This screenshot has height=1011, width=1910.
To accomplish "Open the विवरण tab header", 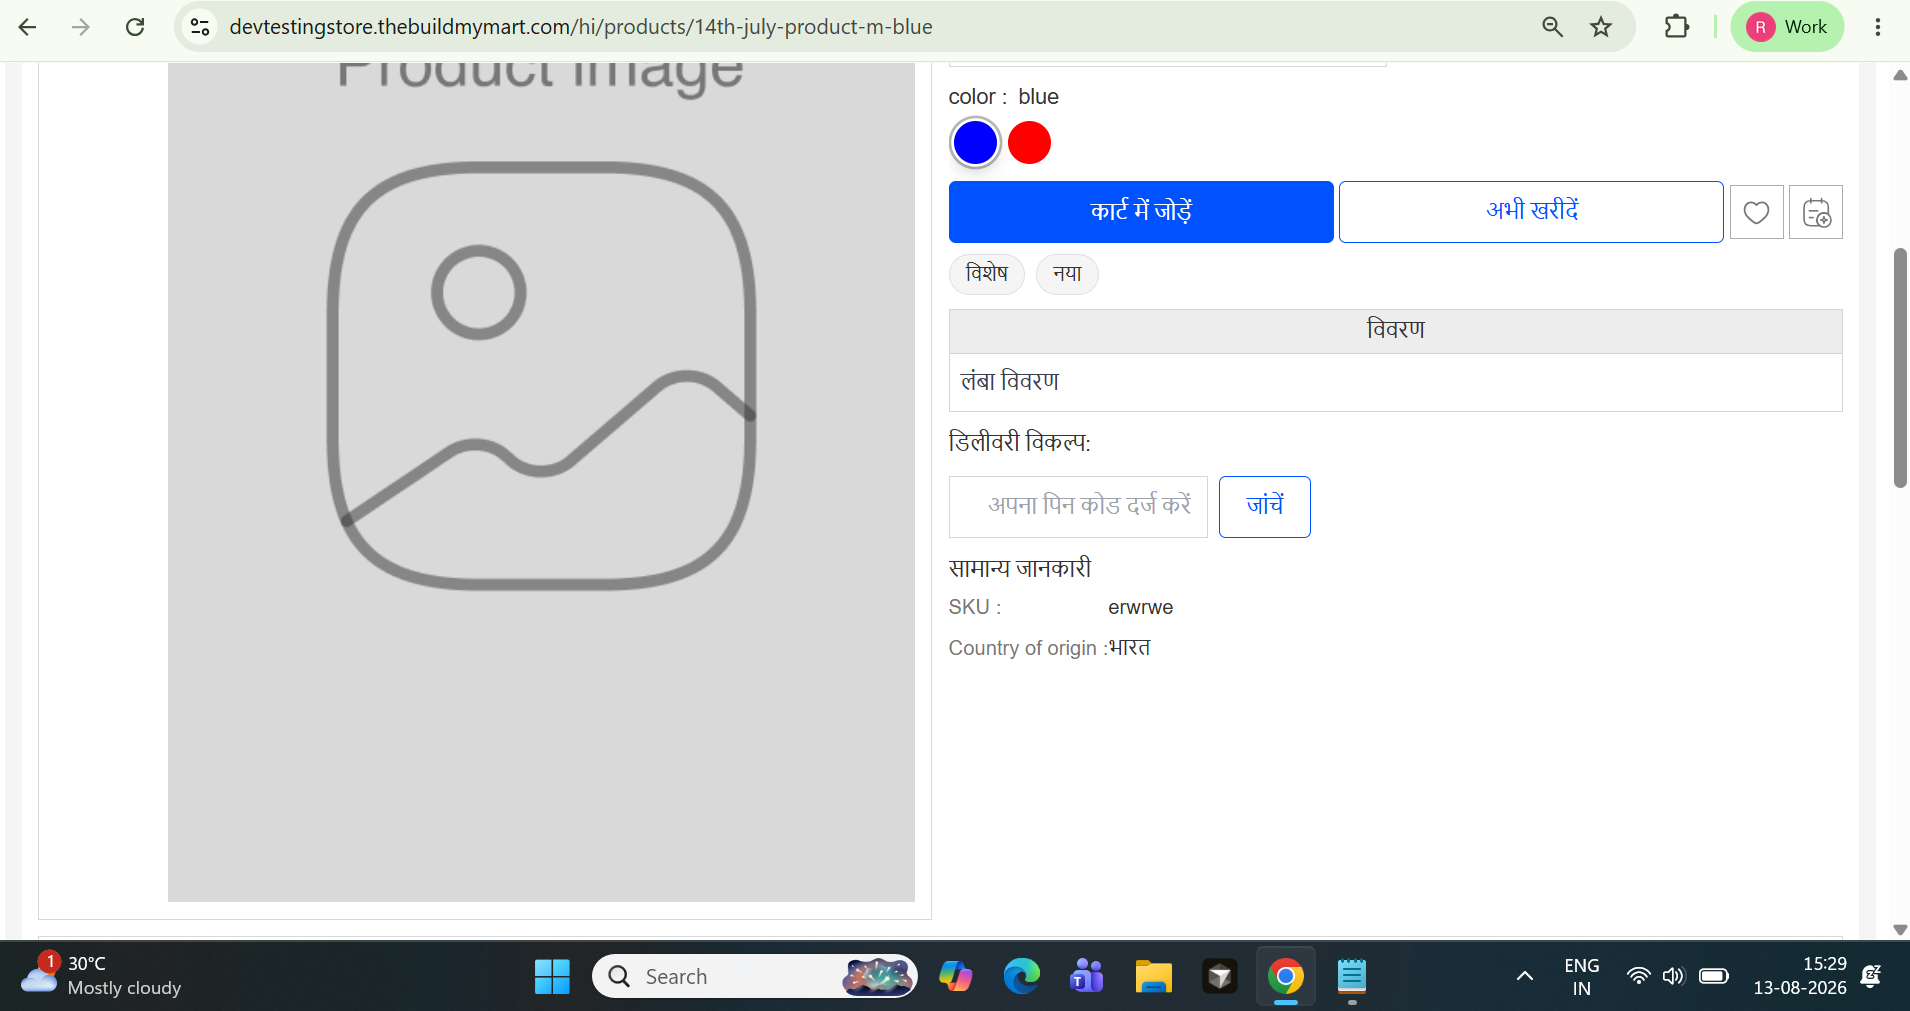I will click(x=1395, y=331).
